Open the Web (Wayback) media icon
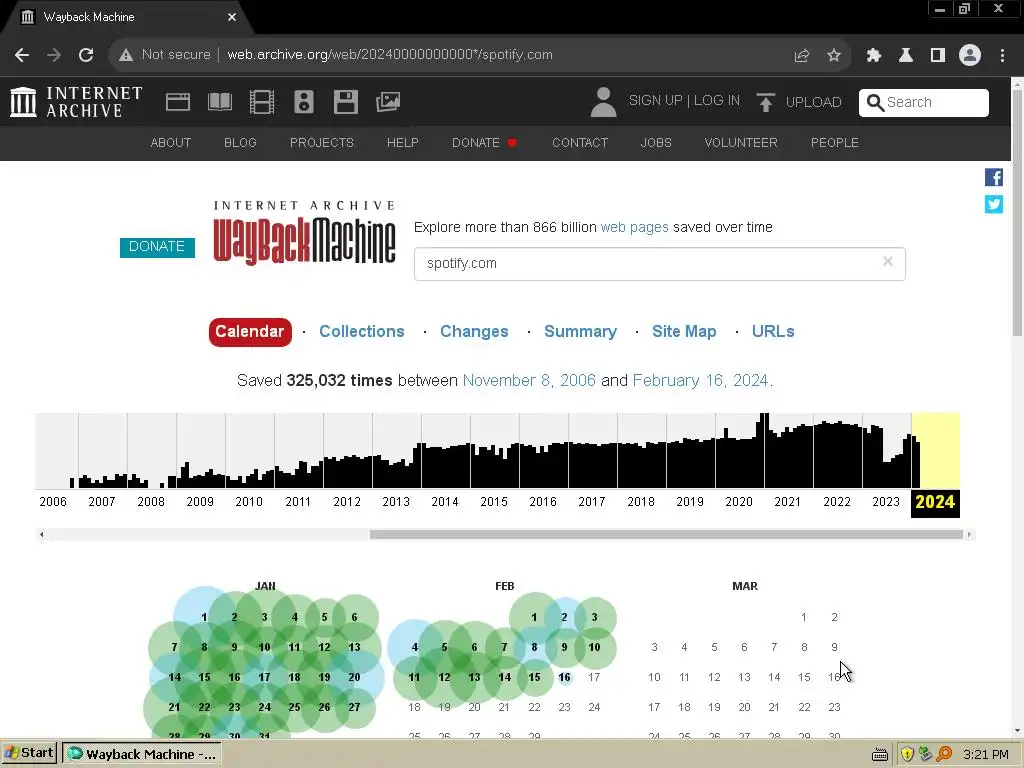Screen dimensions: 1024x768 (x=178, y=102)
